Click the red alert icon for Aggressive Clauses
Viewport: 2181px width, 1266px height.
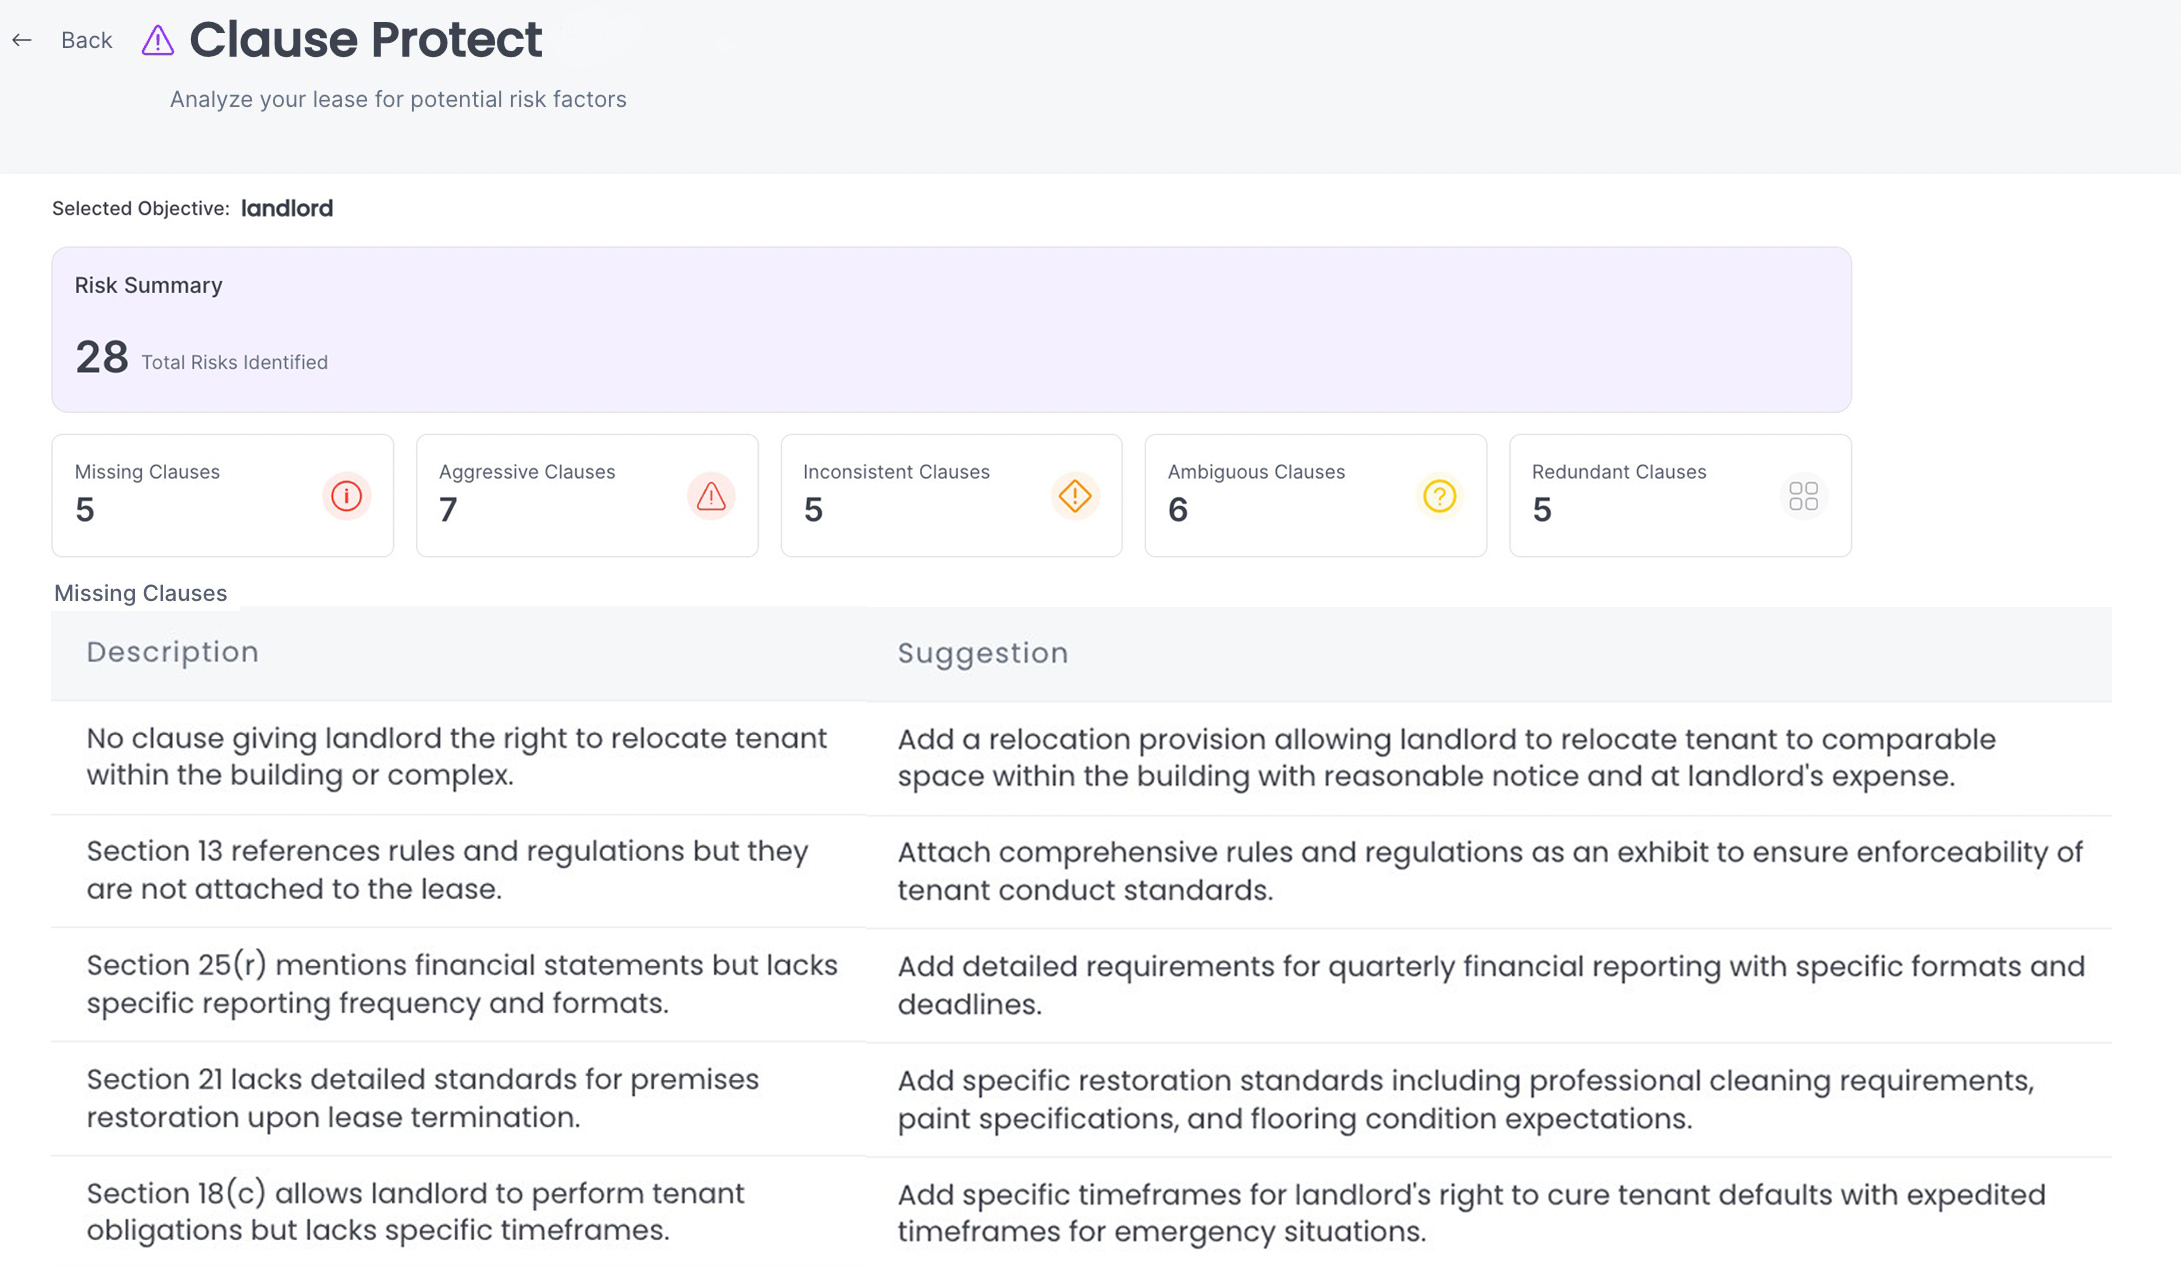click(x=711, y=495)
